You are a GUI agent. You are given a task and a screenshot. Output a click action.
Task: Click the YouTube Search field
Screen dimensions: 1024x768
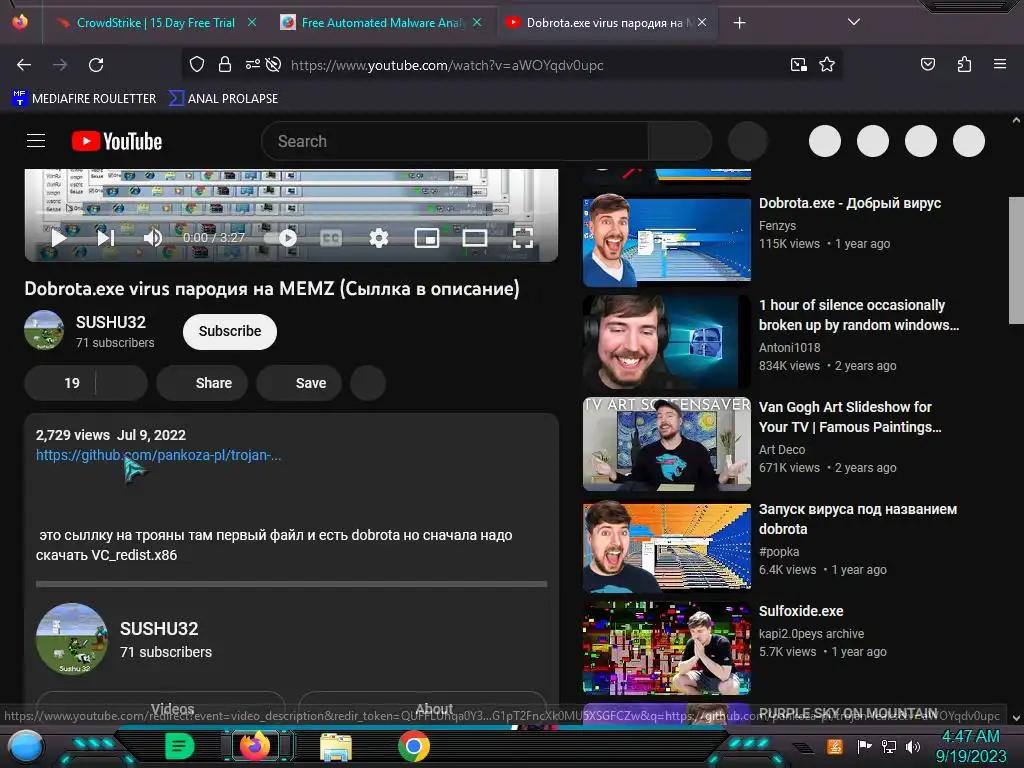pos(454,141)
